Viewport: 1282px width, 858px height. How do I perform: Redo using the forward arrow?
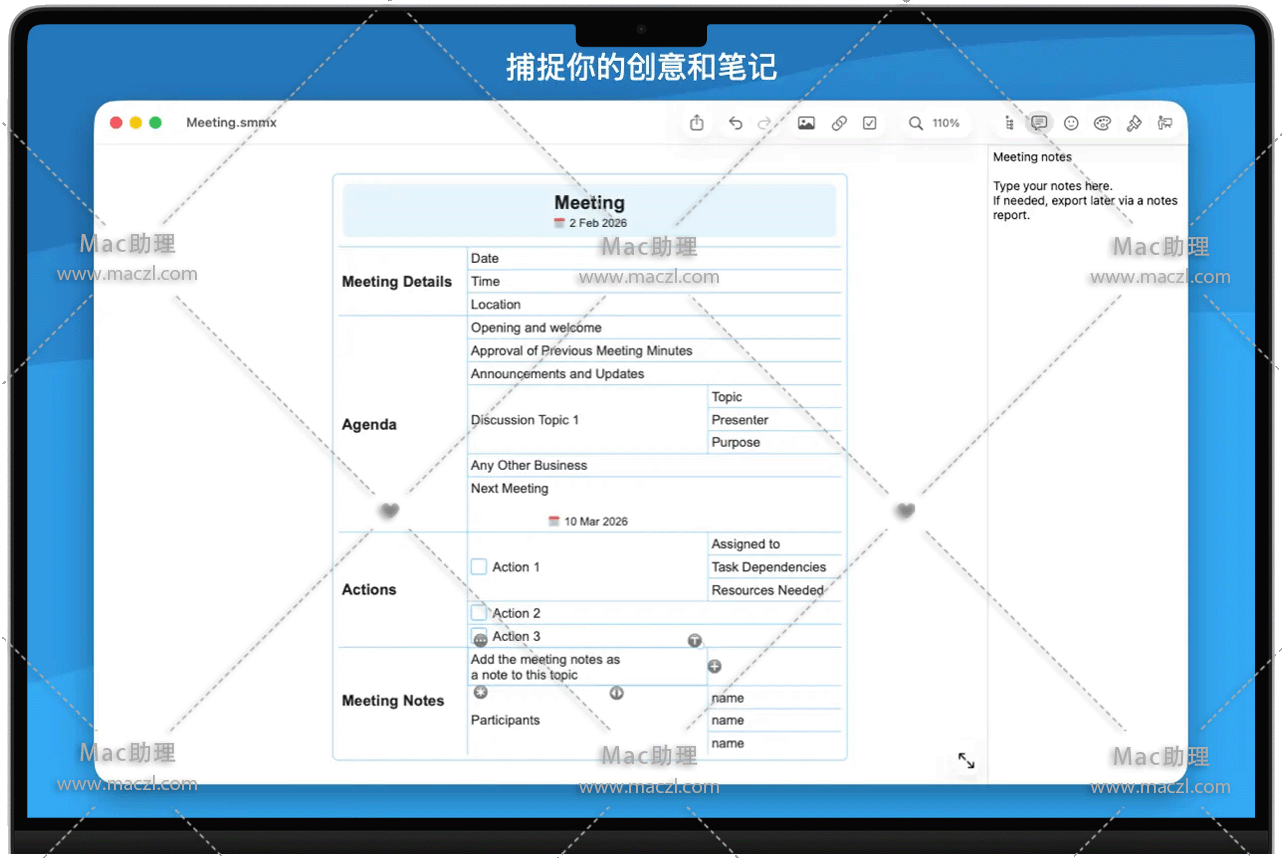click(x=765, y=123)
